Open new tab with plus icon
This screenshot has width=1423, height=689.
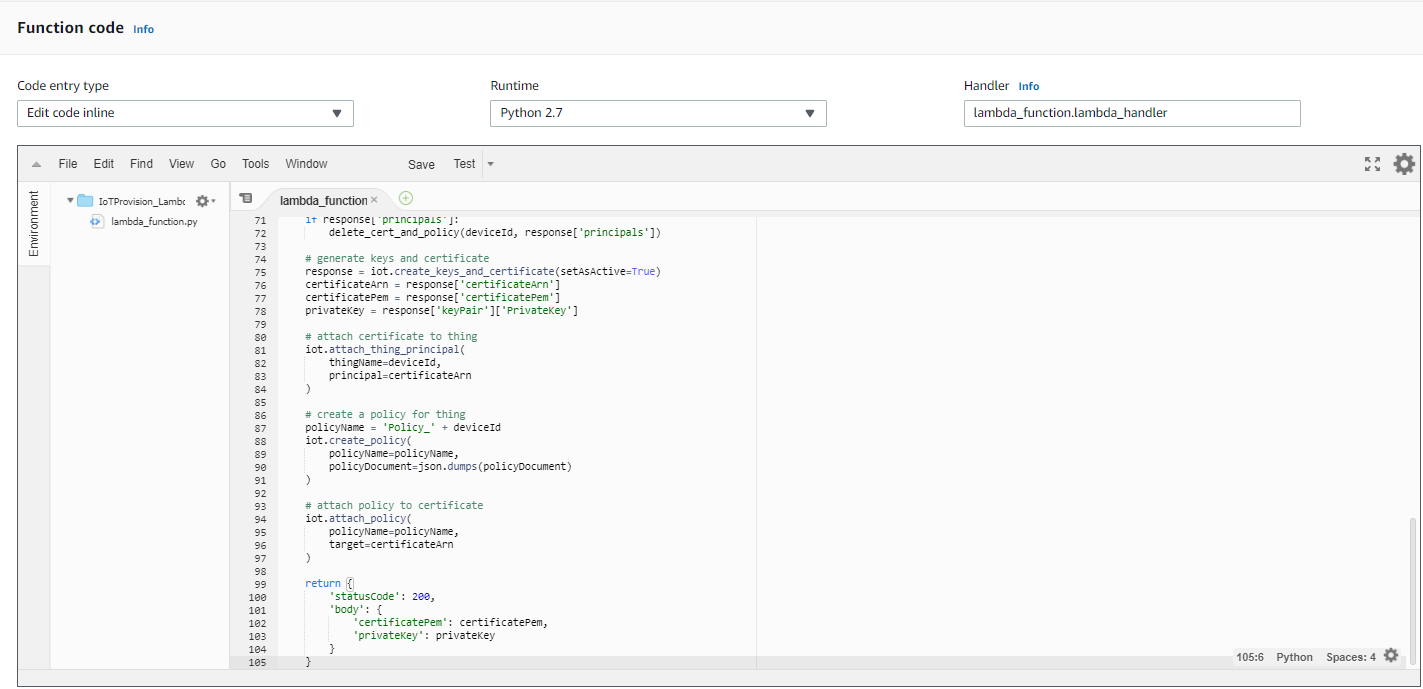click(x=405, y=198)
